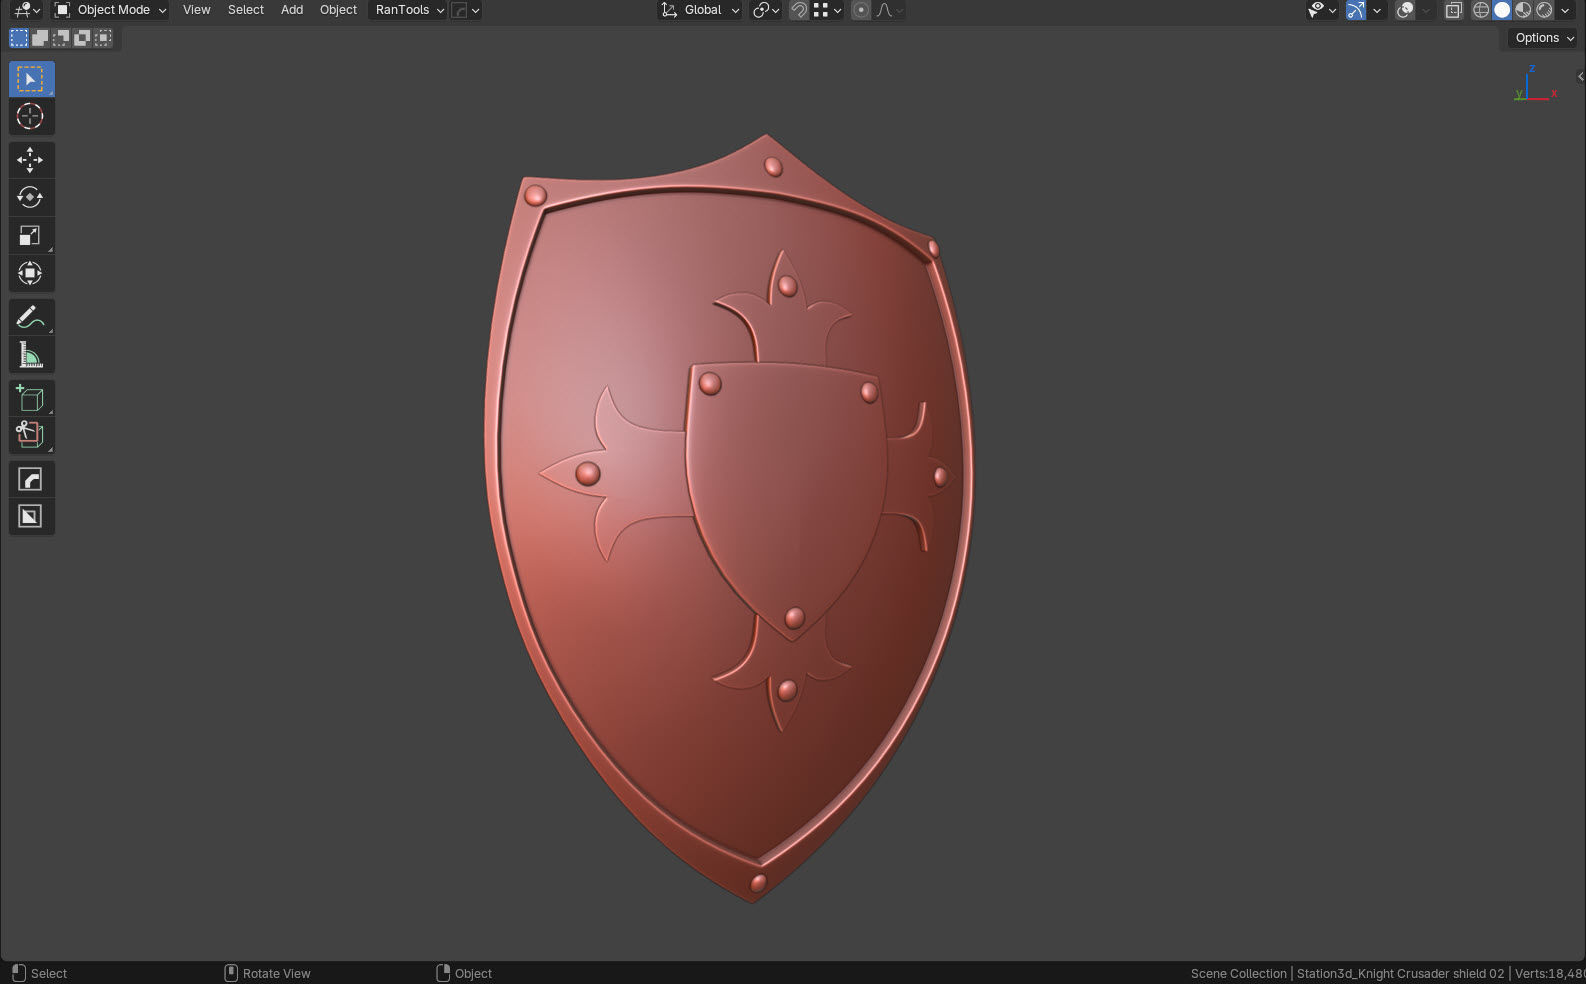The height and width of the screenshot is (984, 1586).
Task: Open the dropdown next to RanTools
Action: click(x=466, y=10)
